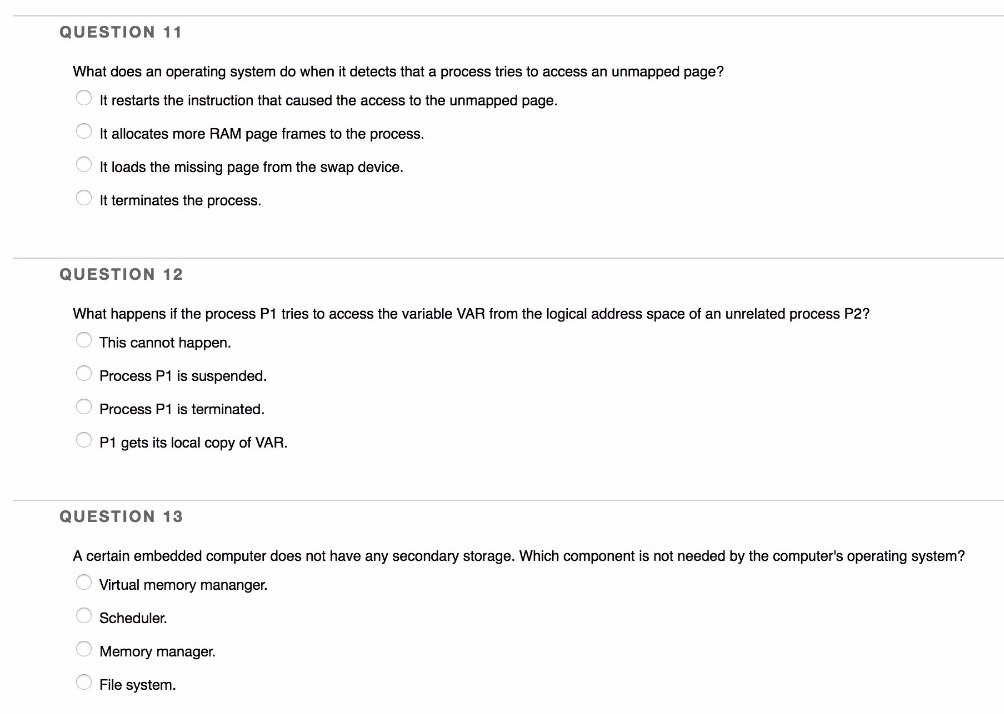Select "It loads the missing page from swap"
1004x714 pixels.
click(x=84, y=163)
